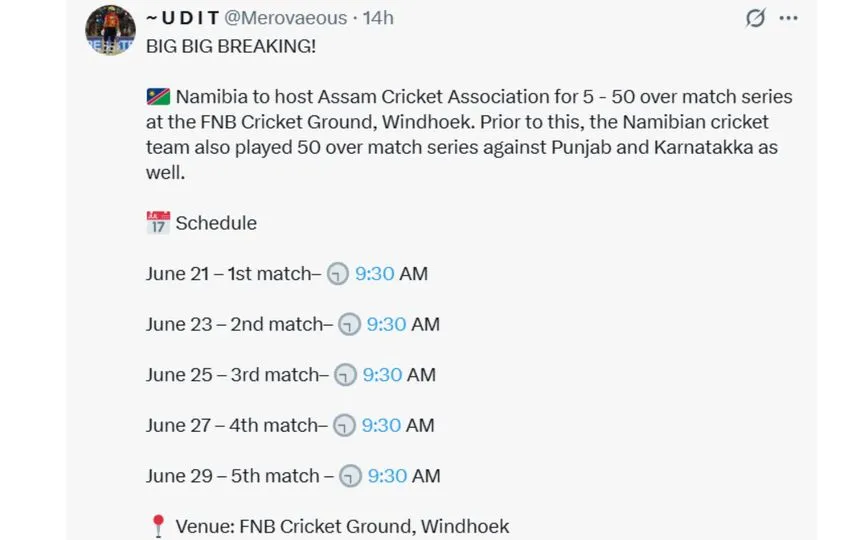864x540 pixels.
Task: Open the 9:30 link for June 21
Action: (x=375, y=274)
